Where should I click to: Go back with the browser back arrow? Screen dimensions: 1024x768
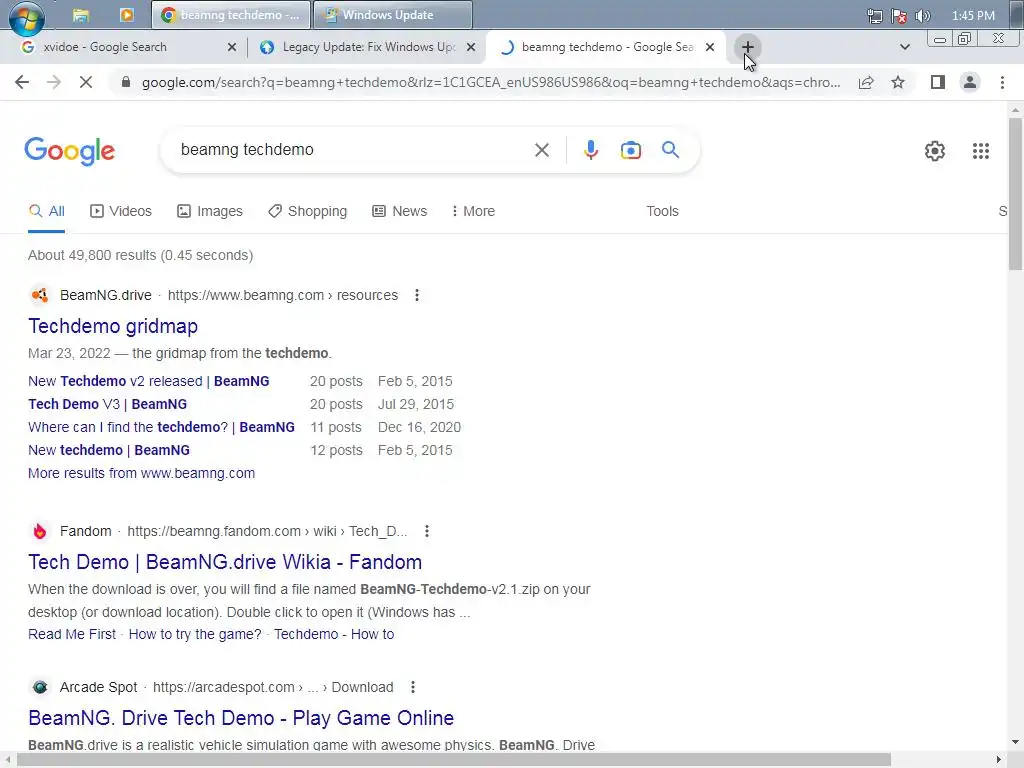pyautogui.click(x=22, y=82)
